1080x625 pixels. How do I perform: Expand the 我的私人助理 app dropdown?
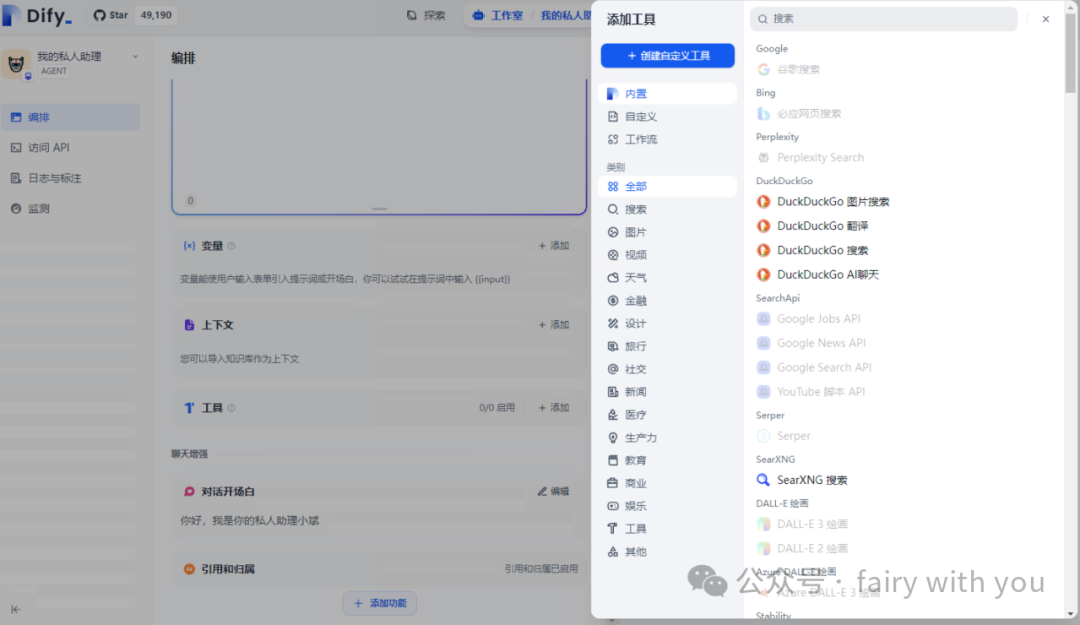[135, 57]
